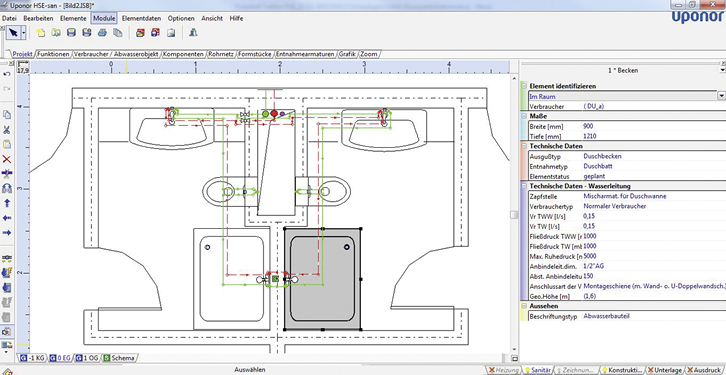Open the Bearbeiten menu
This screenshot has width=726, height=375.
[x=38, y=19]
